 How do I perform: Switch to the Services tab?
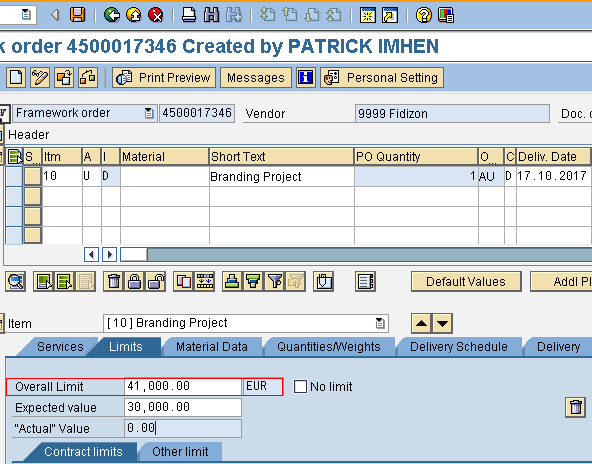pyautogui.click(x=60, y=347)
